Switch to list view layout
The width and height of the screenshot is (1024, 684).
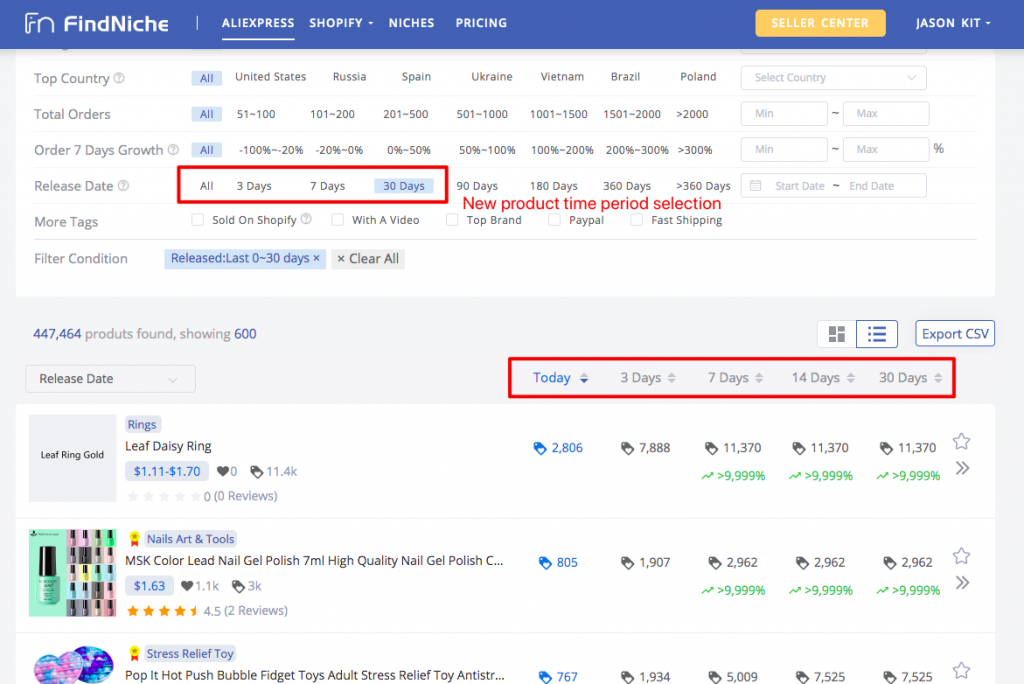click(876, 334)
